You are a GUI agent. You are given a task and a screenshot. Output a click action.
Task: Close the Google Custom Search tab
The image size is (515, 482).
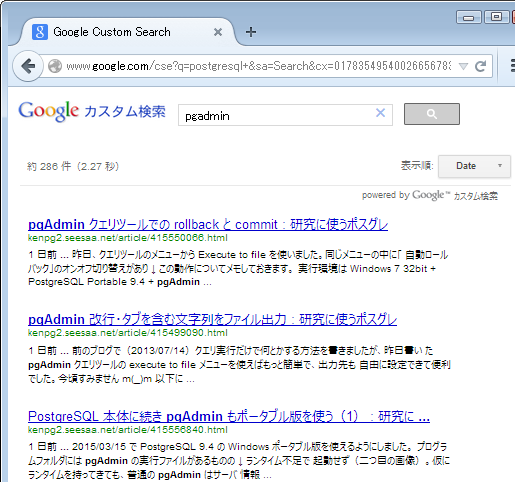point(218,32)
